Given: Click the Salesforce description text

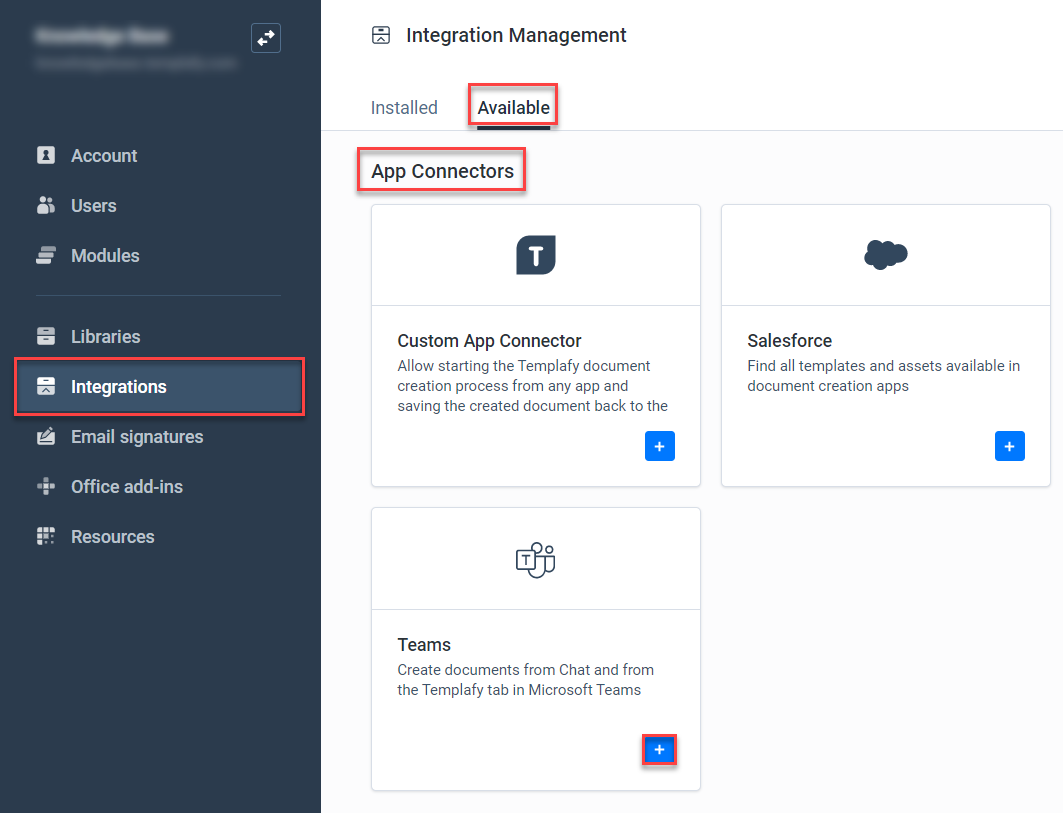Looking at the screenshot, I should point(883,376).
